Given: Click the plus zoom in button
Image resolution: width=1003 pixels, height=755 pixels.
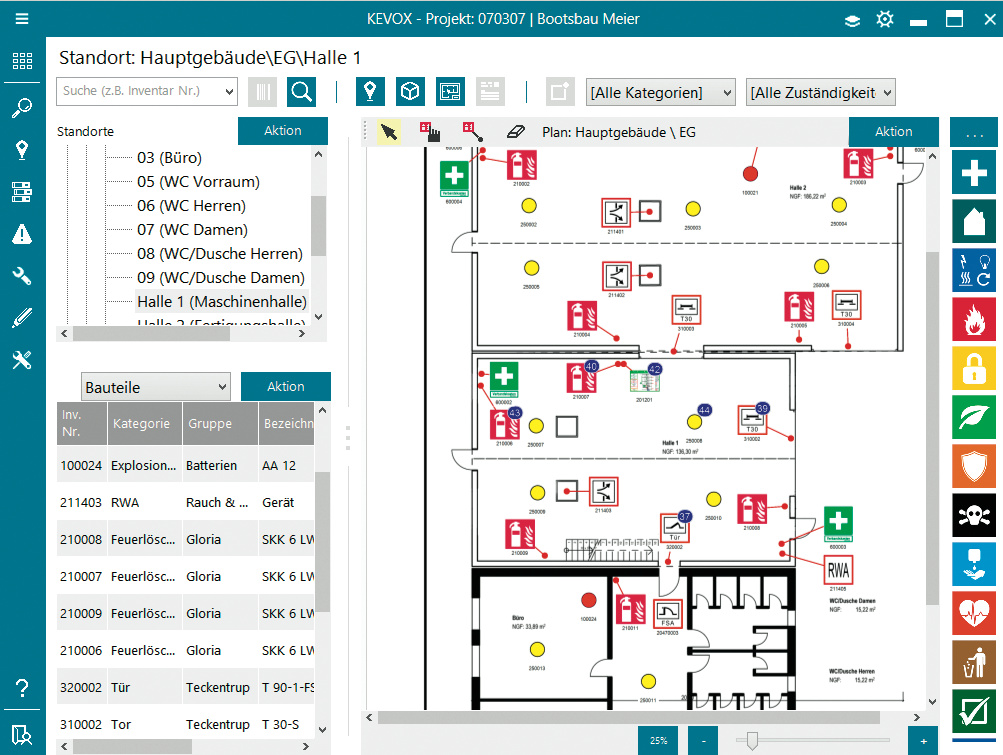Looking at the screenshot, I should click(x=923, y=740).
